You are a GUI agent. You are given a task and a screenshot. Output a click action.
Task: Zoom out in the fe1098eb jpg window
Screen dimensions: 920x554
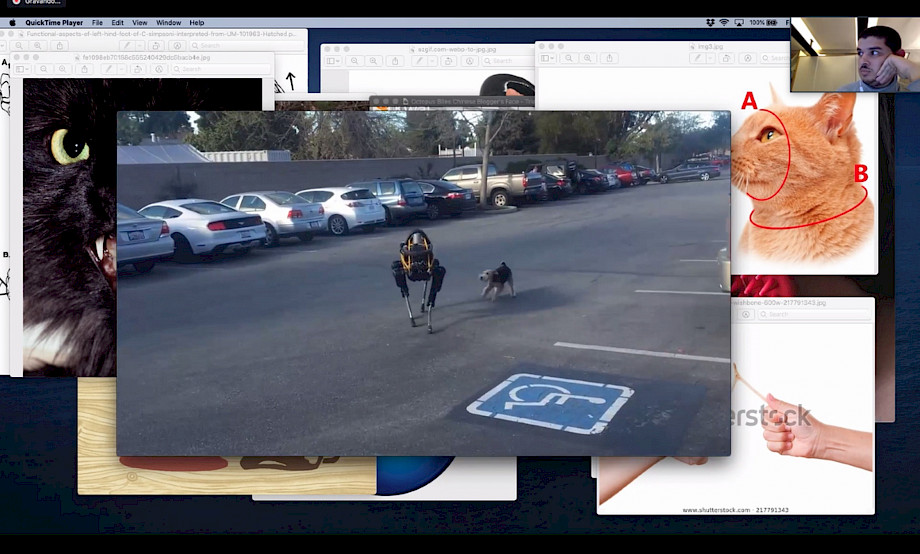(44, 69)
